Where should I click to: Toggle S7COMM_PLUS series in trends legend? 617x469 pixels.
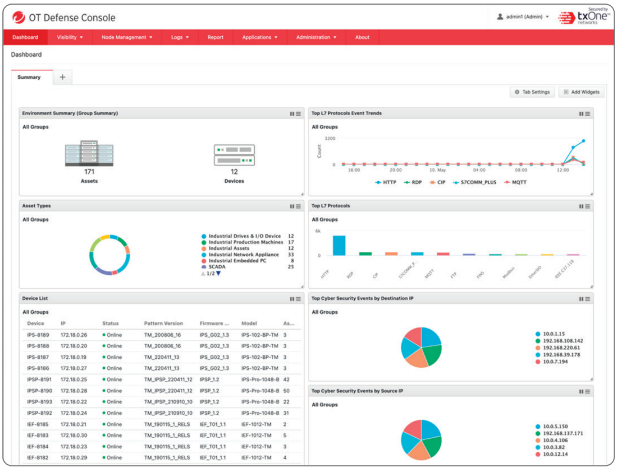pyautogui.click(x=474, y=182)
